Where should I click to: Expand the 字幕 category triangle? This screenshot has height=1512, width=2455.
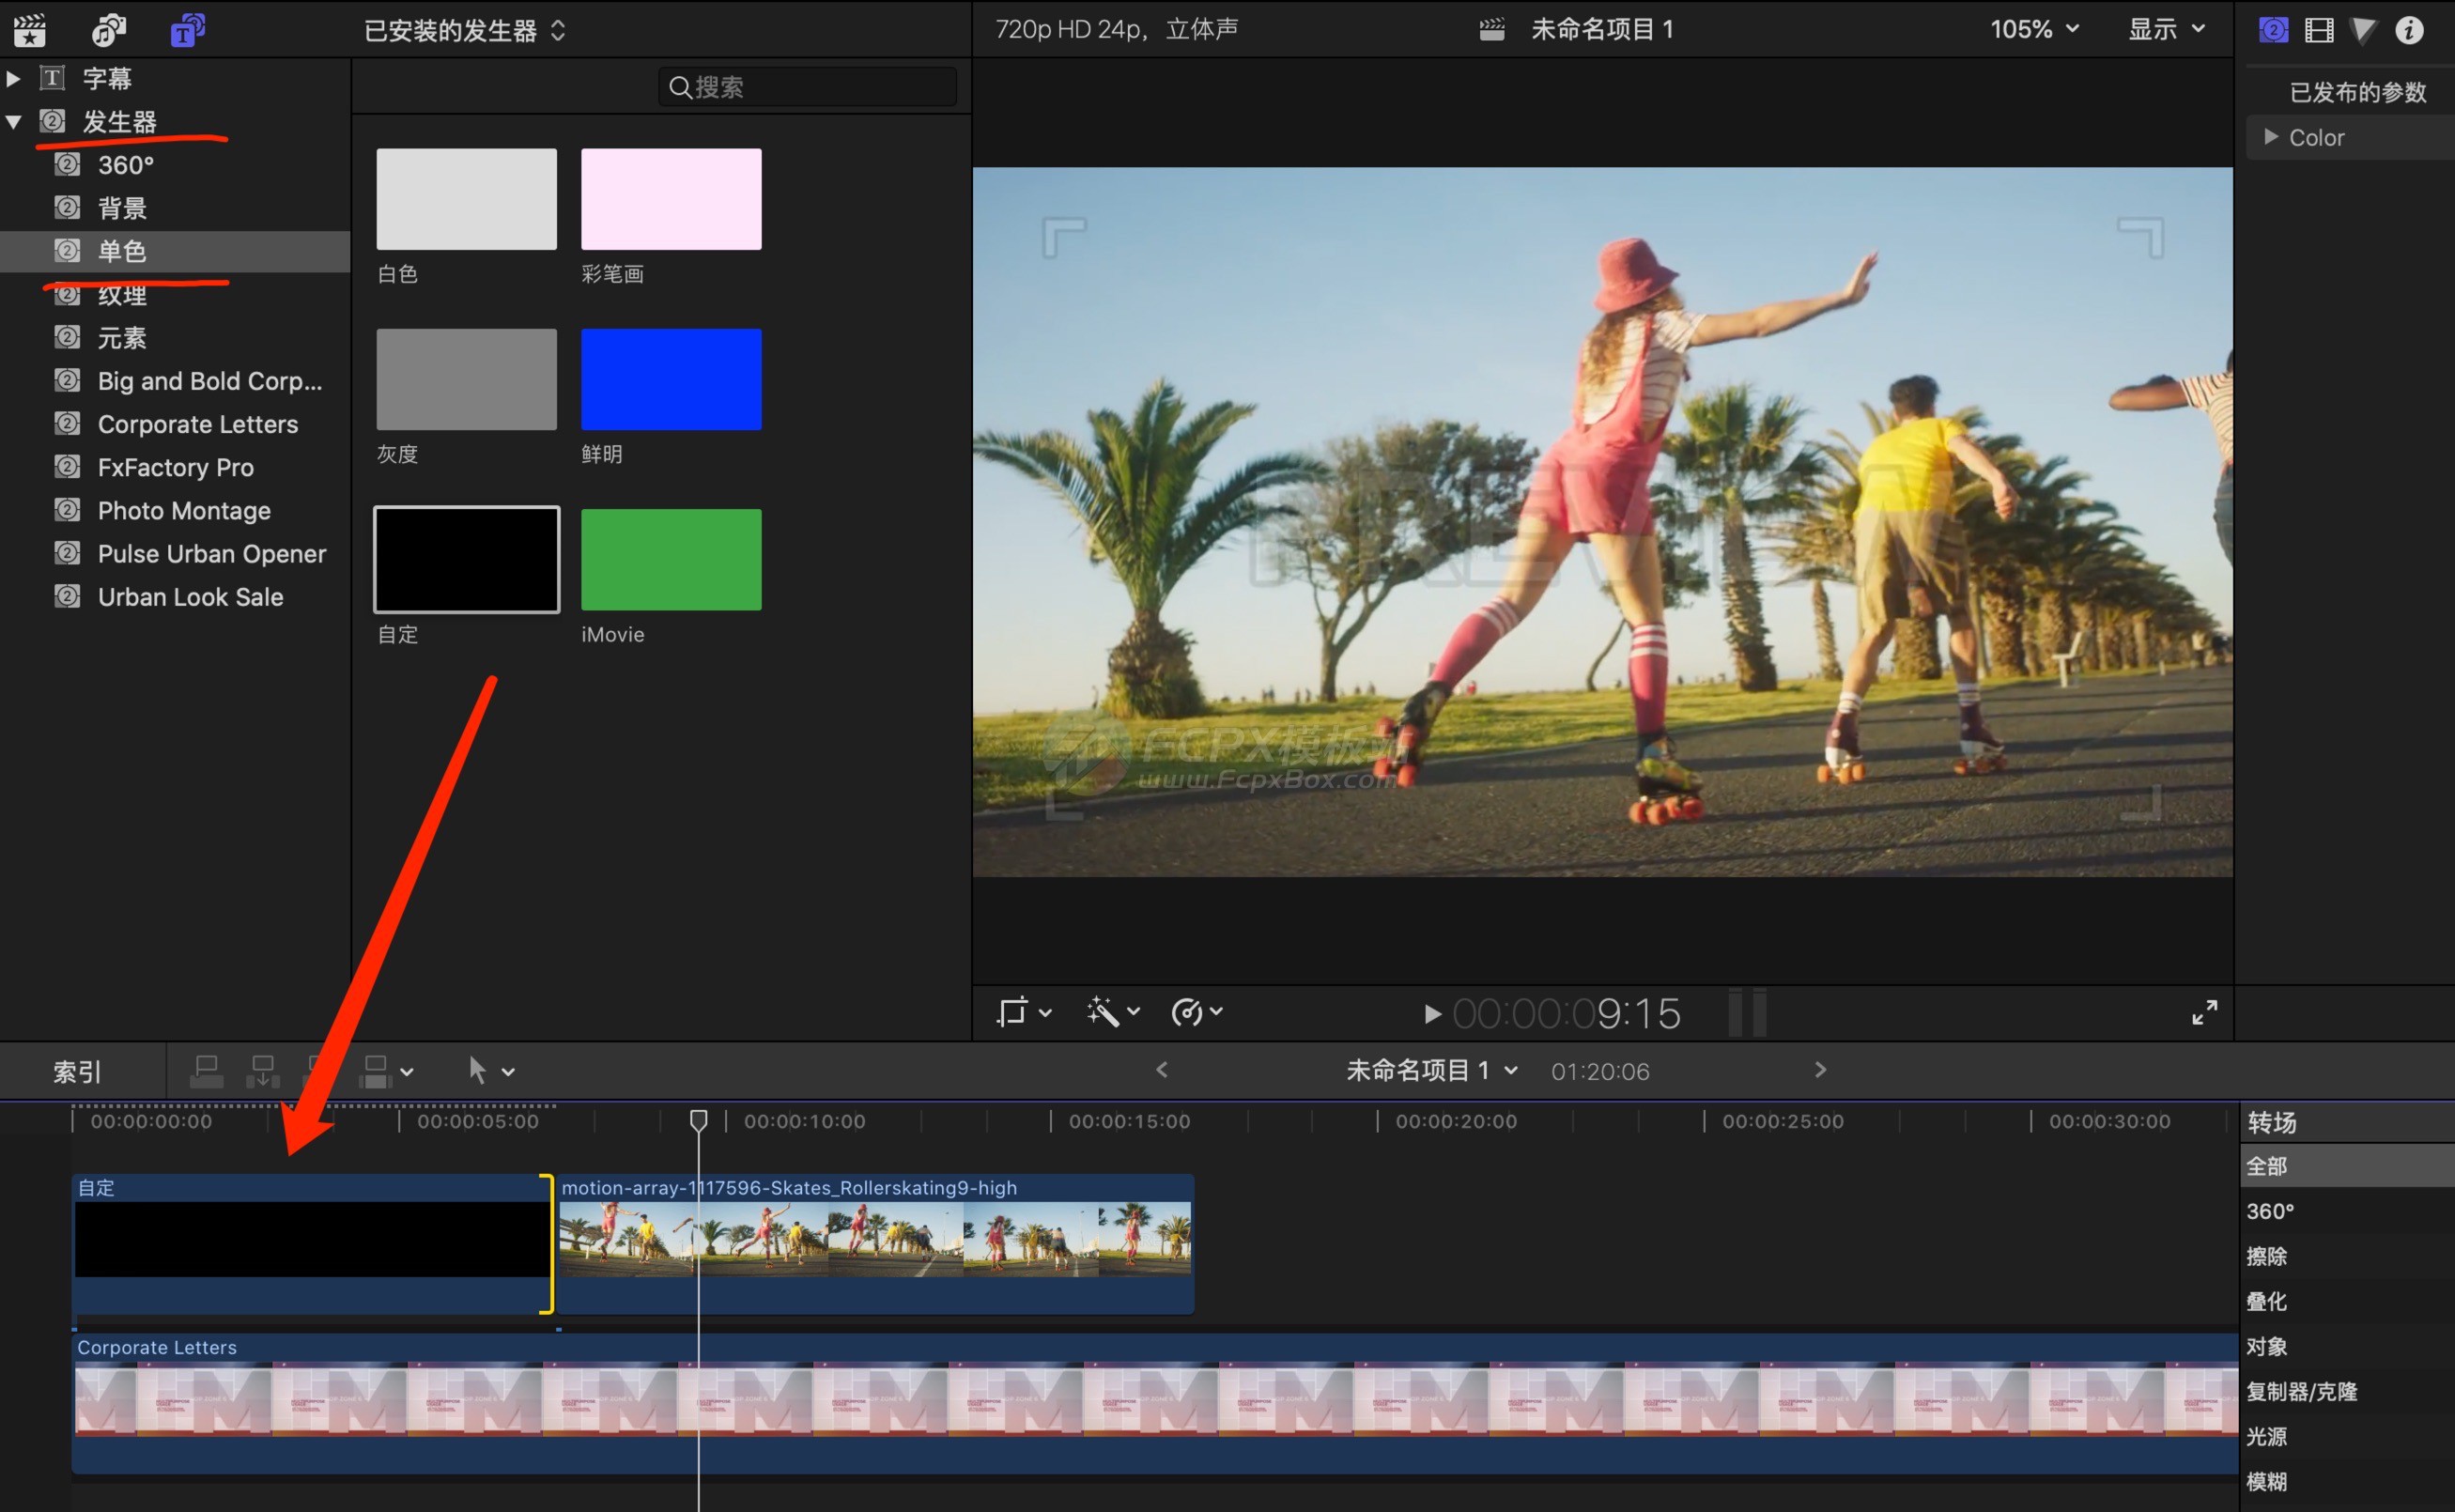[x=14, y=78]
